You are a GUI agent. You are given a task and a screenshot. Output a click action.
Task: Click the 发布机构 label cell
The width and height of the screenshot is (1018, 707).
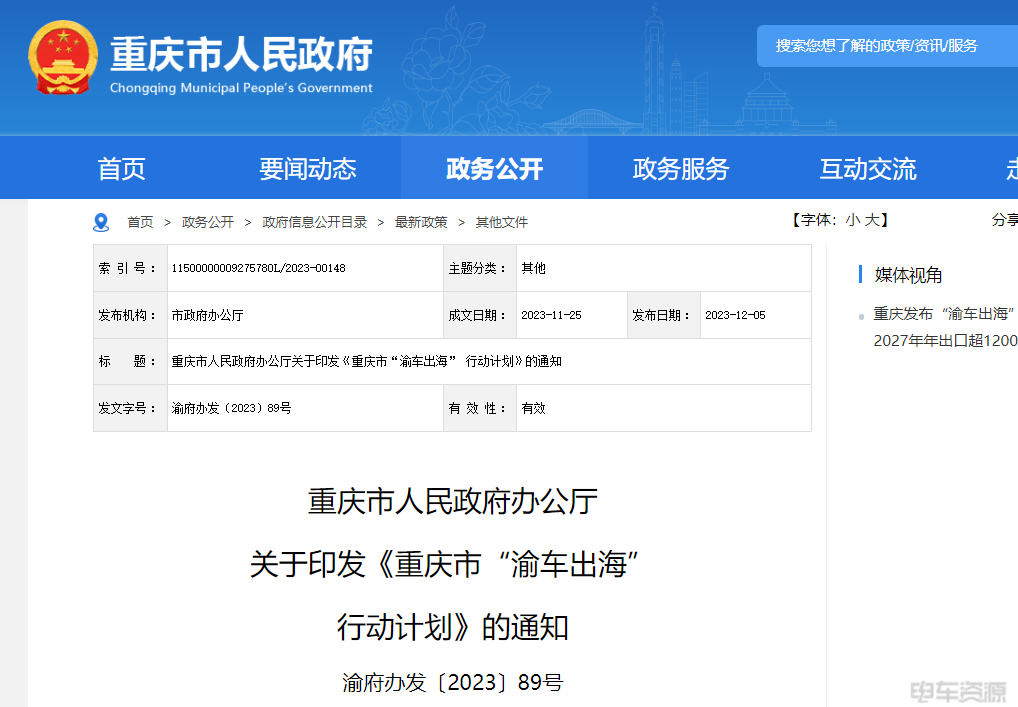(130, 316)
